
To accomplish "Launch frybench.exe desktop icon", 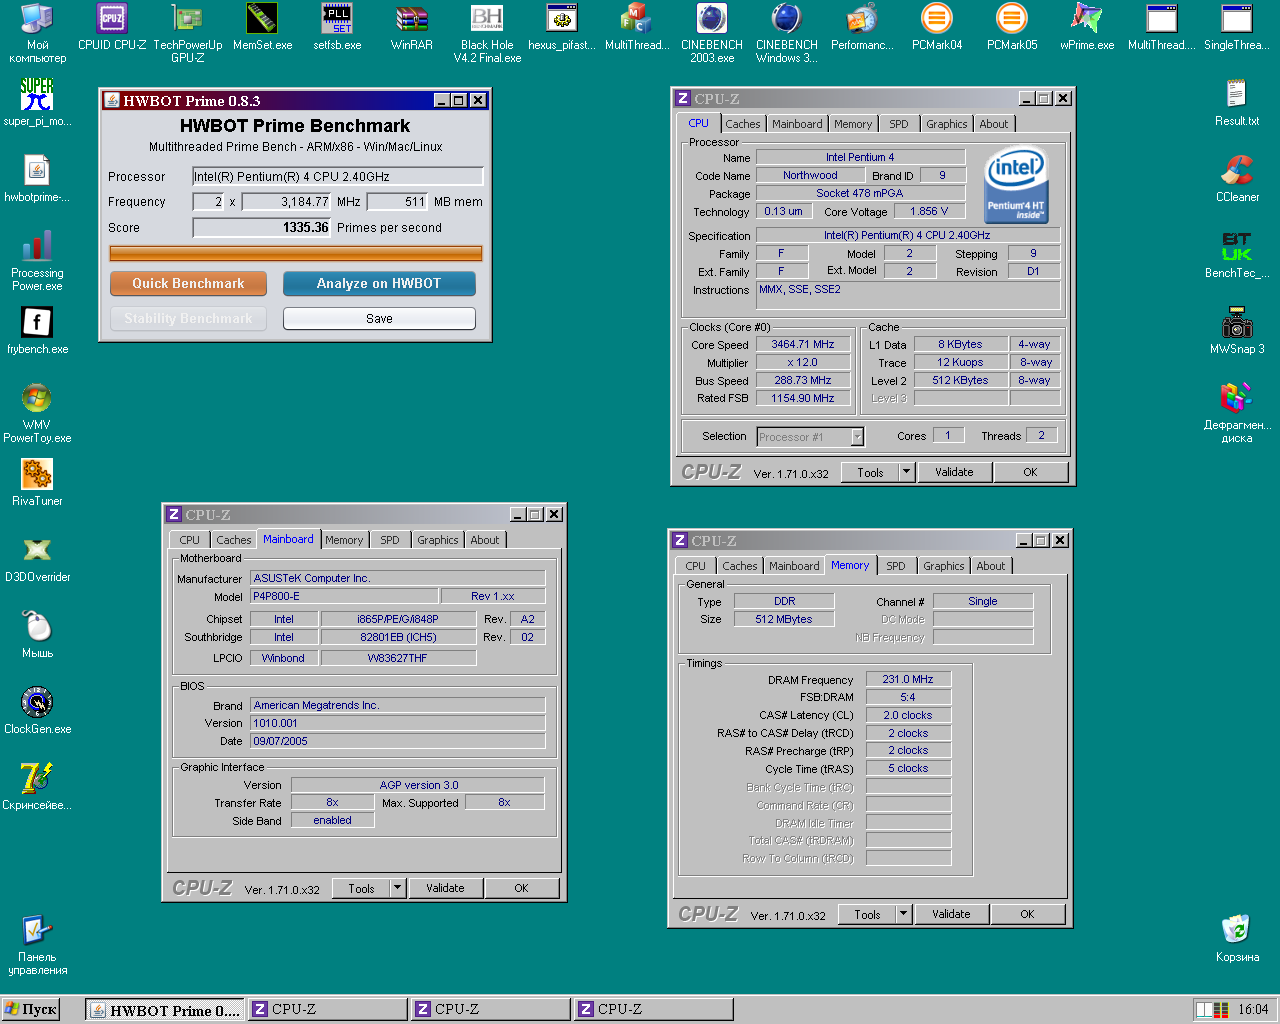I will point(37,331).
